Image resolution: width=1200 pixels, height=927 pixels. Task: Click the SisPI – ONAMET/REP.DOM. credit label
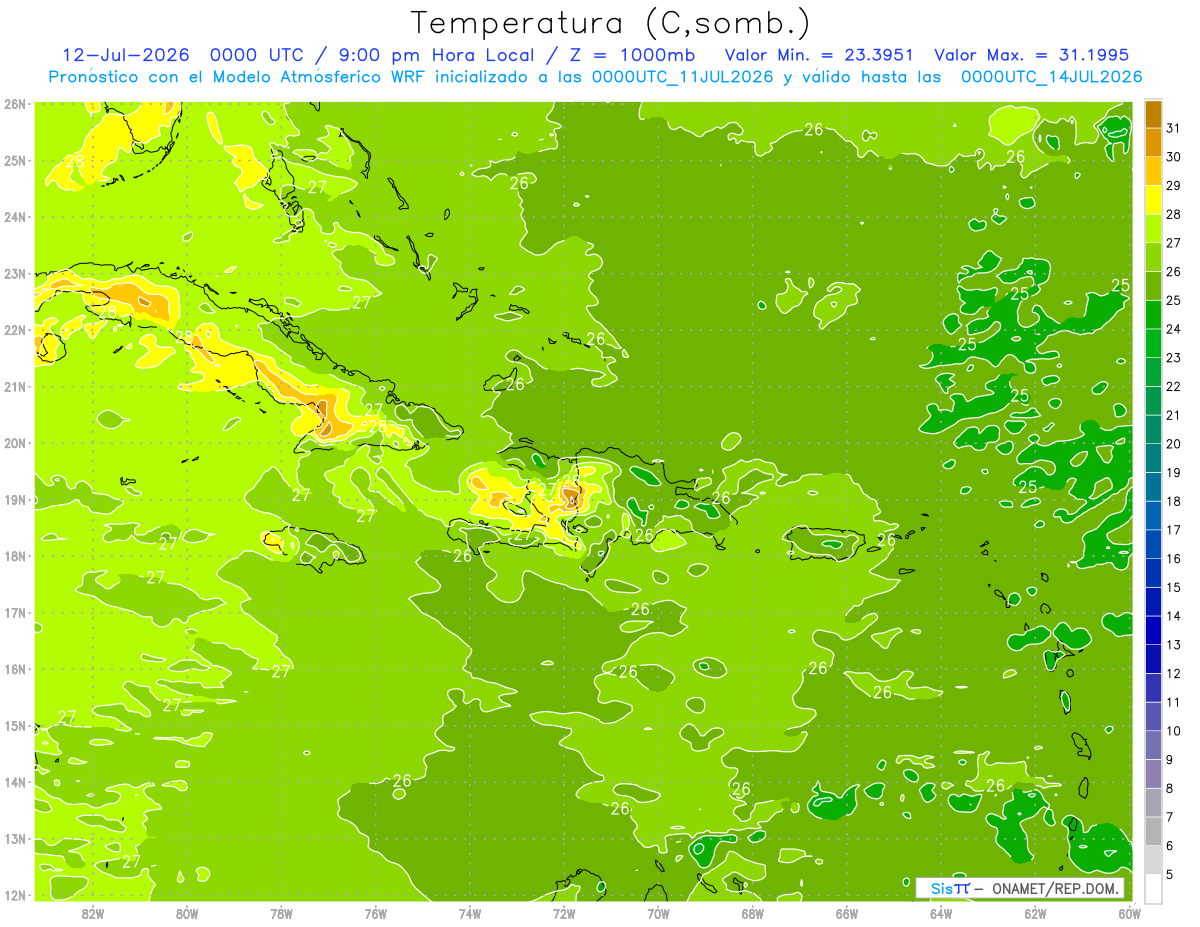1020,888
